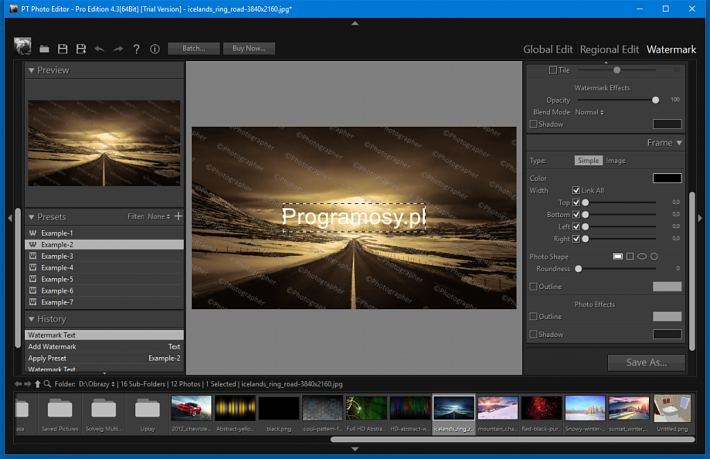Switch to the Regional Edit tab

609,49
